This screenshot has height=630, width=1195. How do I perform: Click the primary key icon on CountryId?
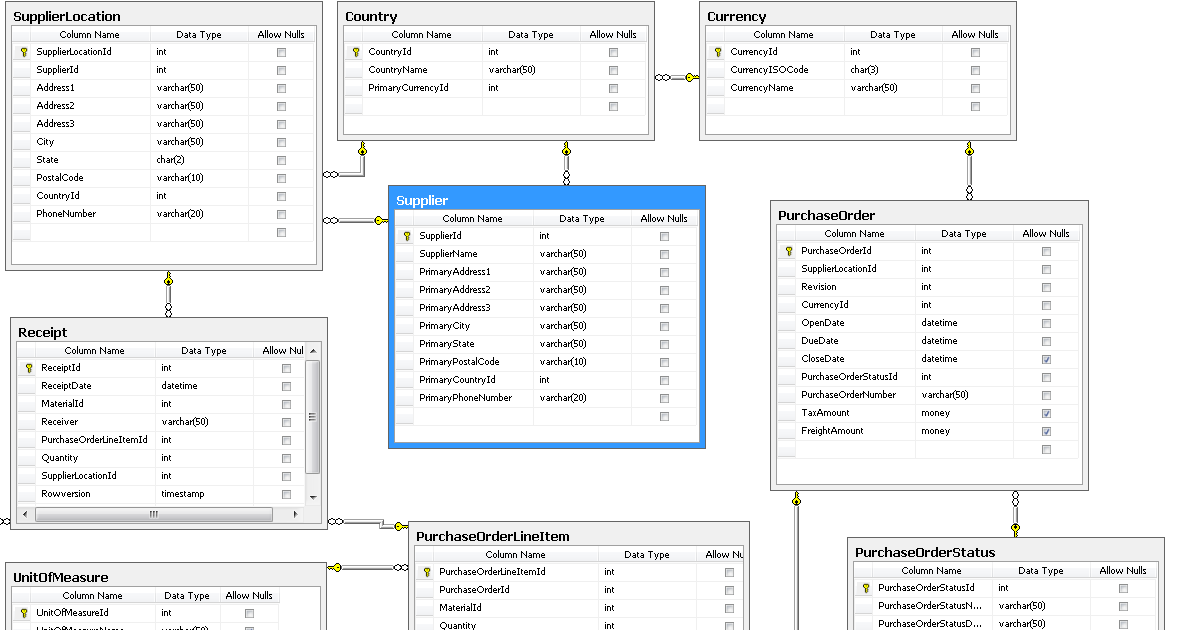tap(355, 51)
